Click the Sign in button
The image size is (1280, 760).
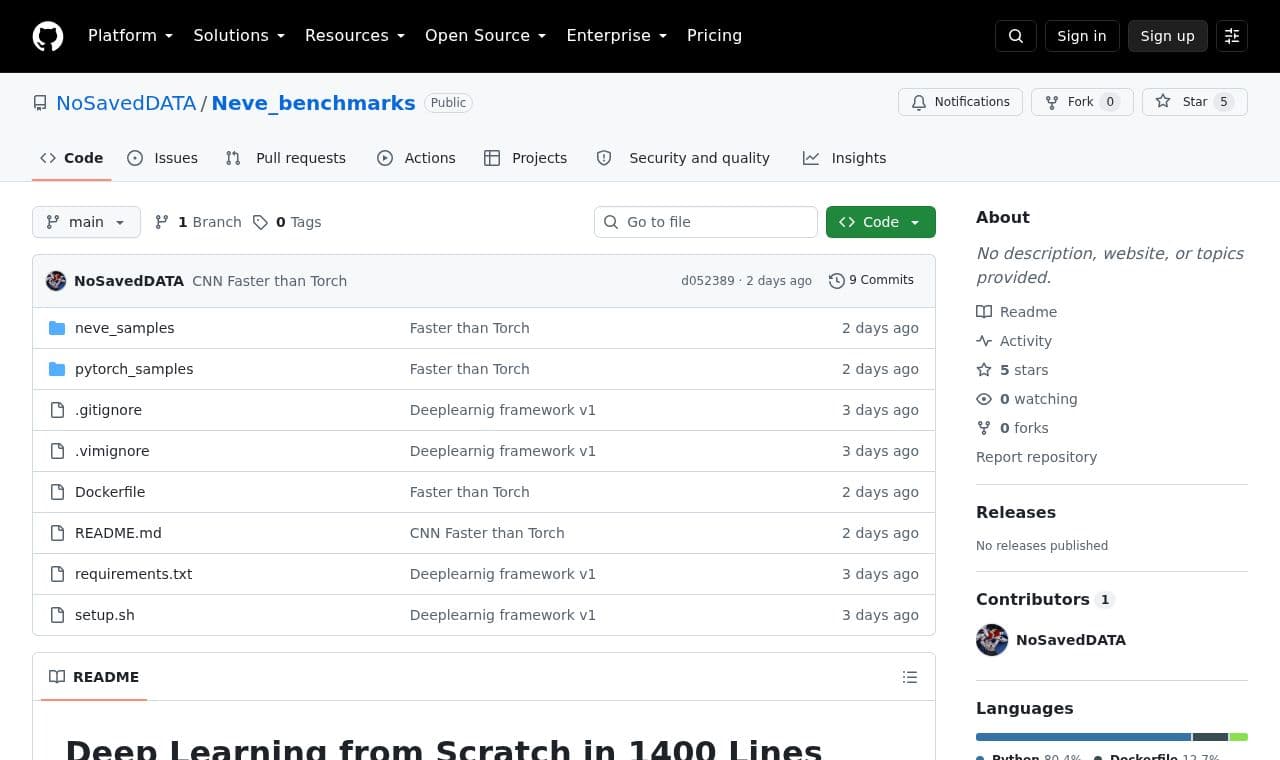pyautogui.click(x=1082, y=36)
